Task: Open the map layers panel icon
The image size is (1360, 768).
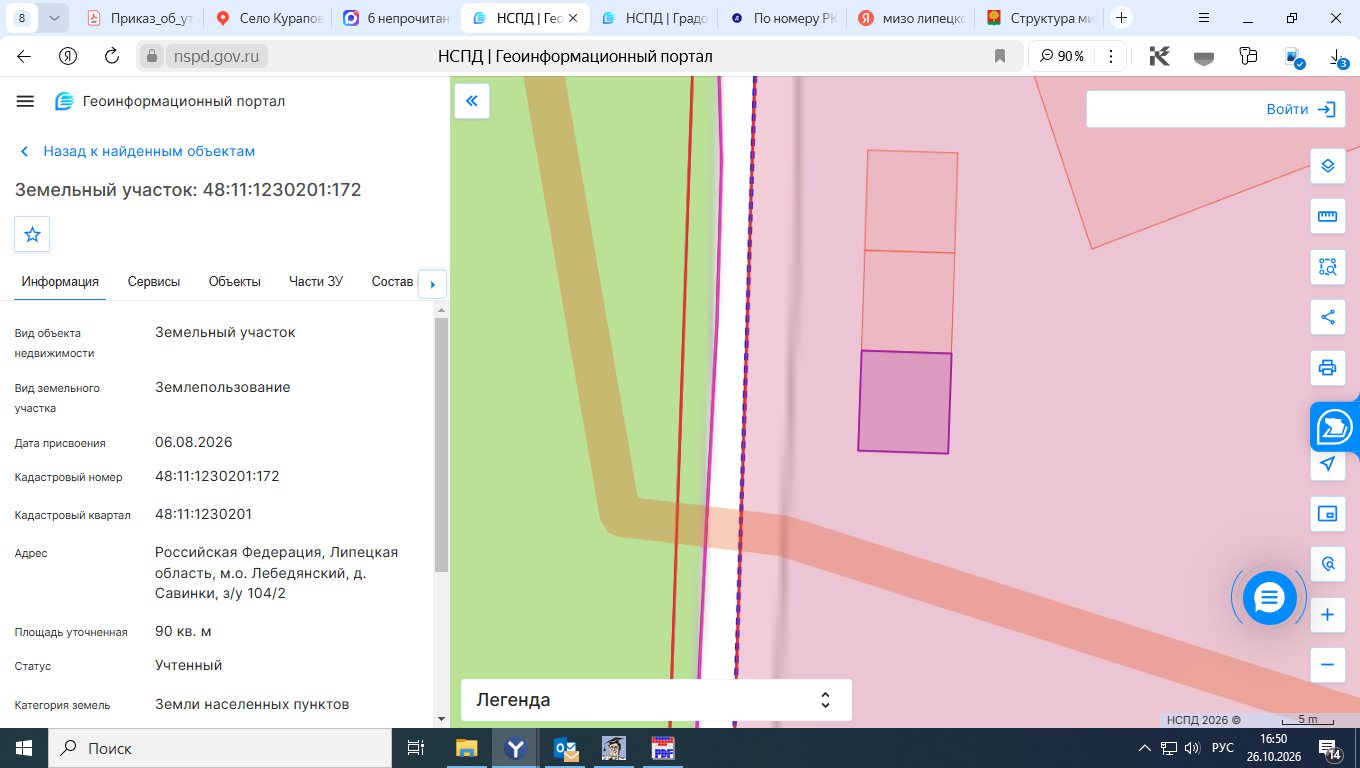Action: pos(1327,165)
